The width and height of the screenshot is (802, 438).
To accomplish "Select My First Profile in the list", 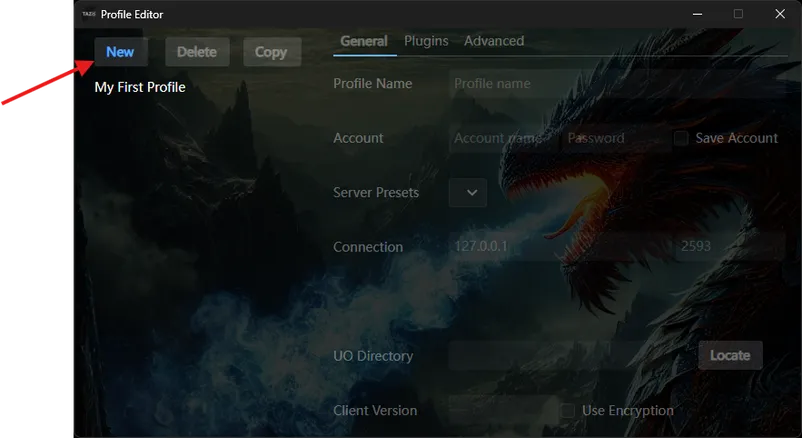I will pyautogui.click(x=140, y=87).
